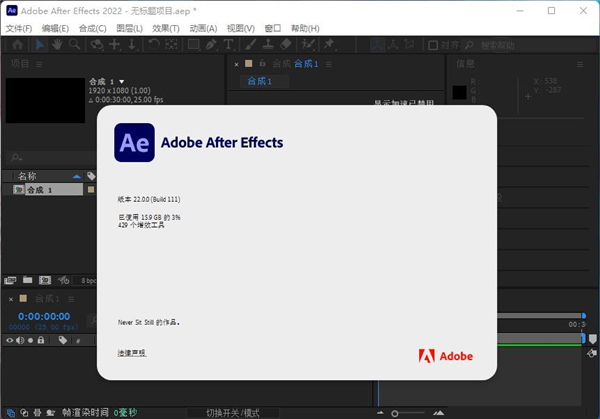Image resolution: width=600 pixels, height=419 pixels.
Task: Toggle the lock icon on the composition viewer tab
Action: pyautogui.click(x=262, y=63)
